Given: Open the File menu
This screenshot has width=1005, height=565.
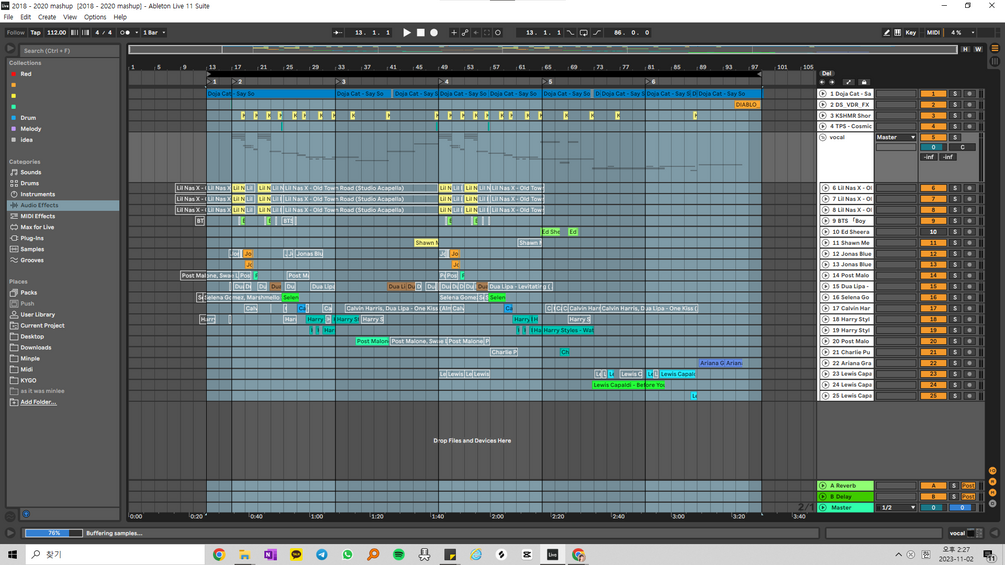Looking at the screenshot, I should [8, 17].
